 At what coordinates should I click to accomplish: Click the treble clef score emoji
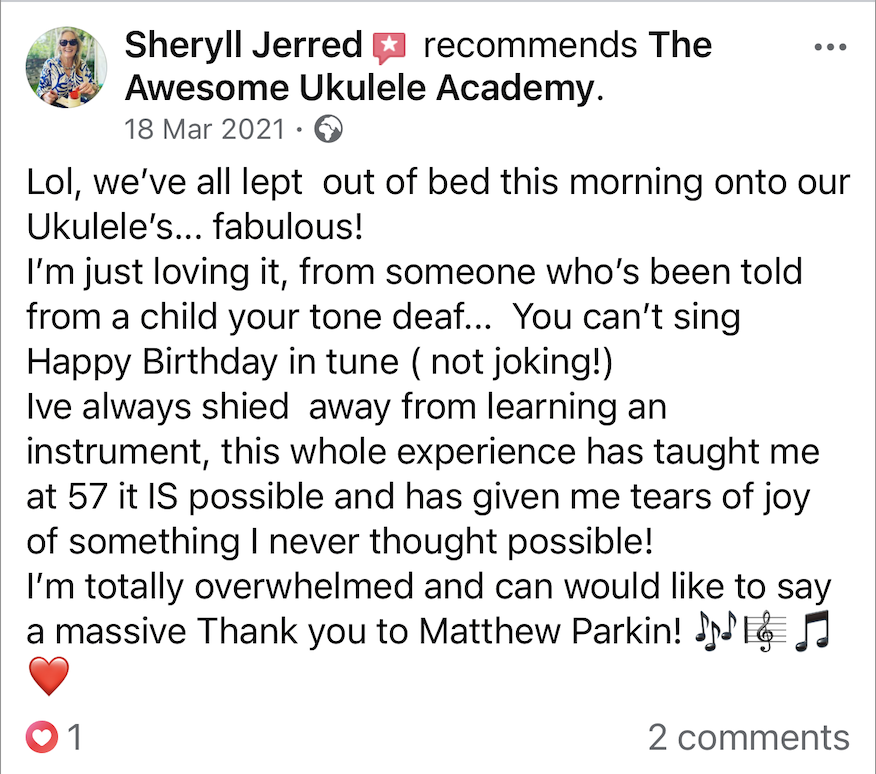766,631
